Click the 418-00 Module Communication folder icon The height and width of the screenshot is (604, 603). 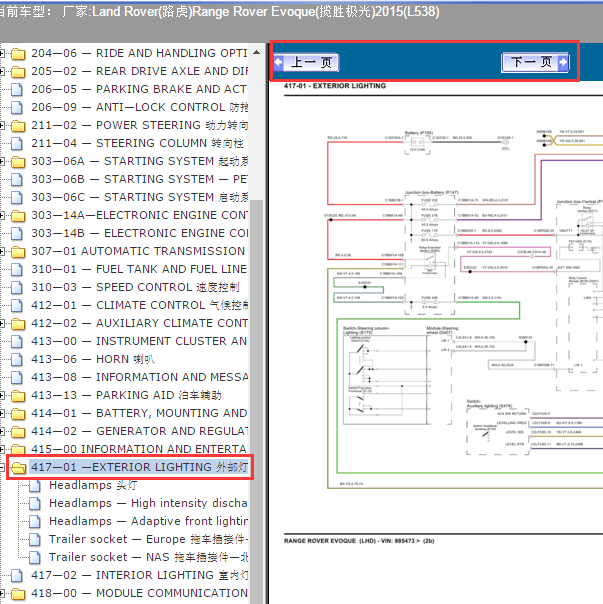[x=18, y=594]
